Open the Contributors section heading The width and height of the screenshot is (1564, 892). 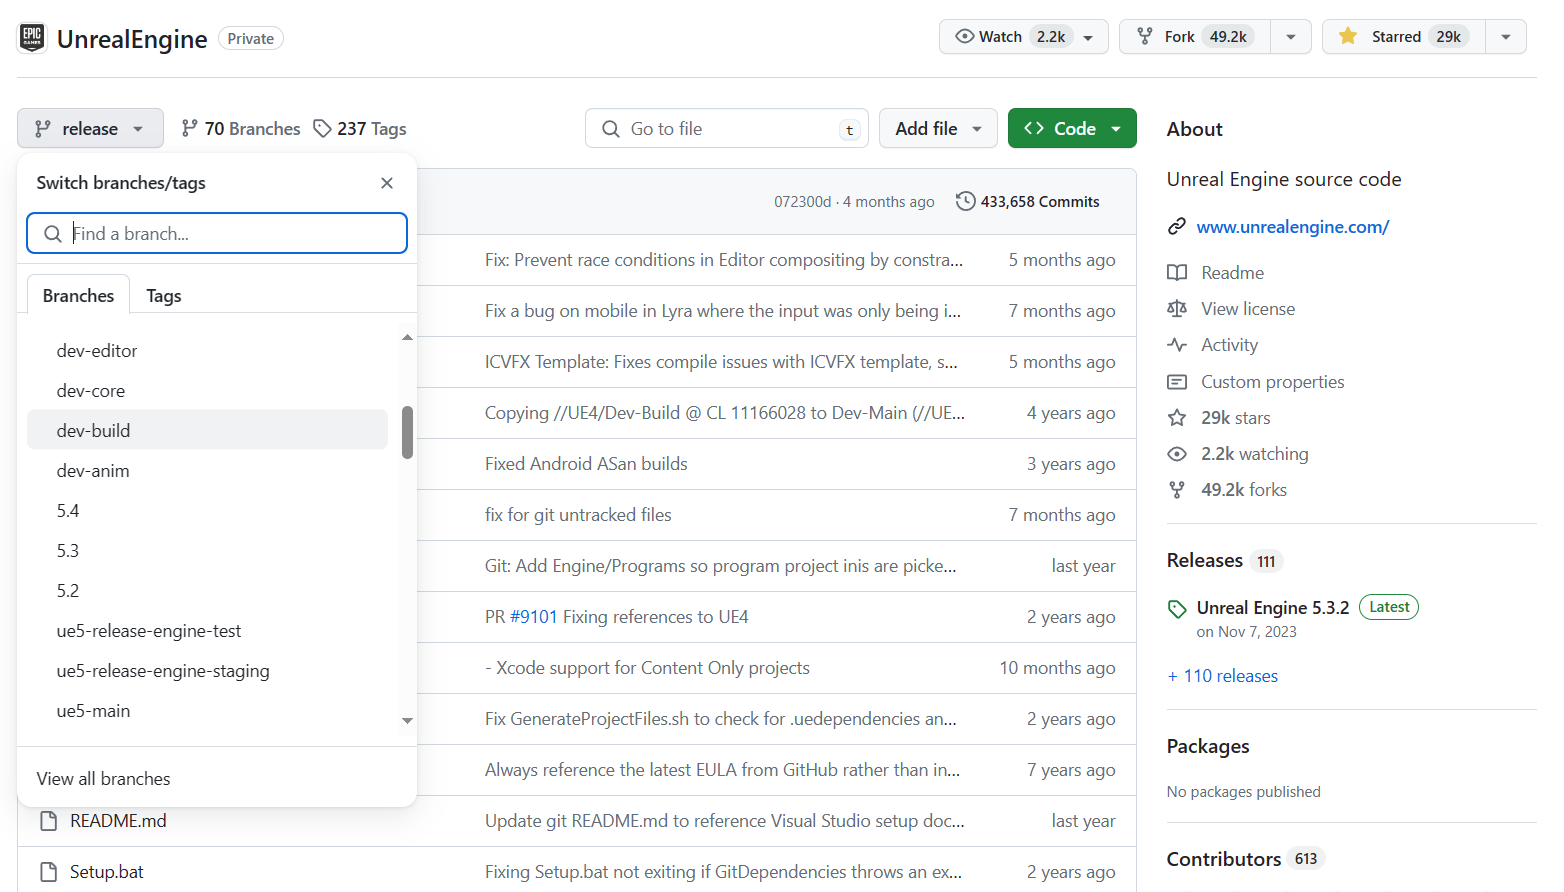tap(1224, 859)
